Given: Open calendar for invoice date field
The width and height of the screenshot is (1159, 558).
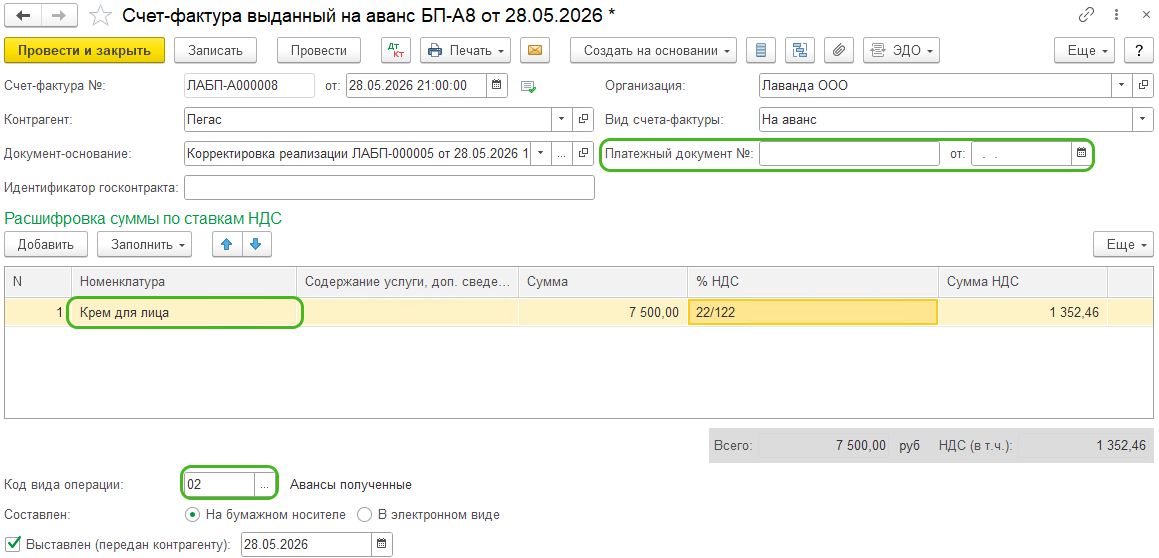Looking at the screenshot, I should pyautogui.click(x=497, y=85).
